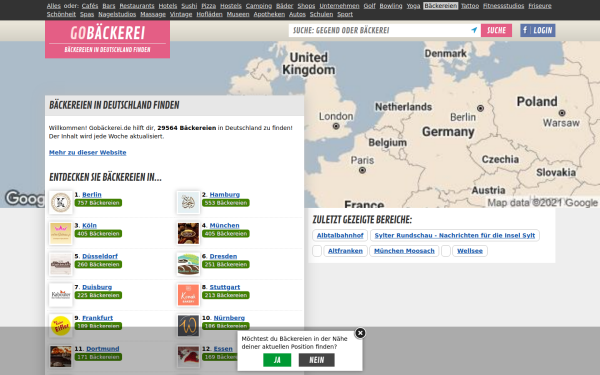Click the 757 Bäckereien badge for Berlin

coord(98,203)
